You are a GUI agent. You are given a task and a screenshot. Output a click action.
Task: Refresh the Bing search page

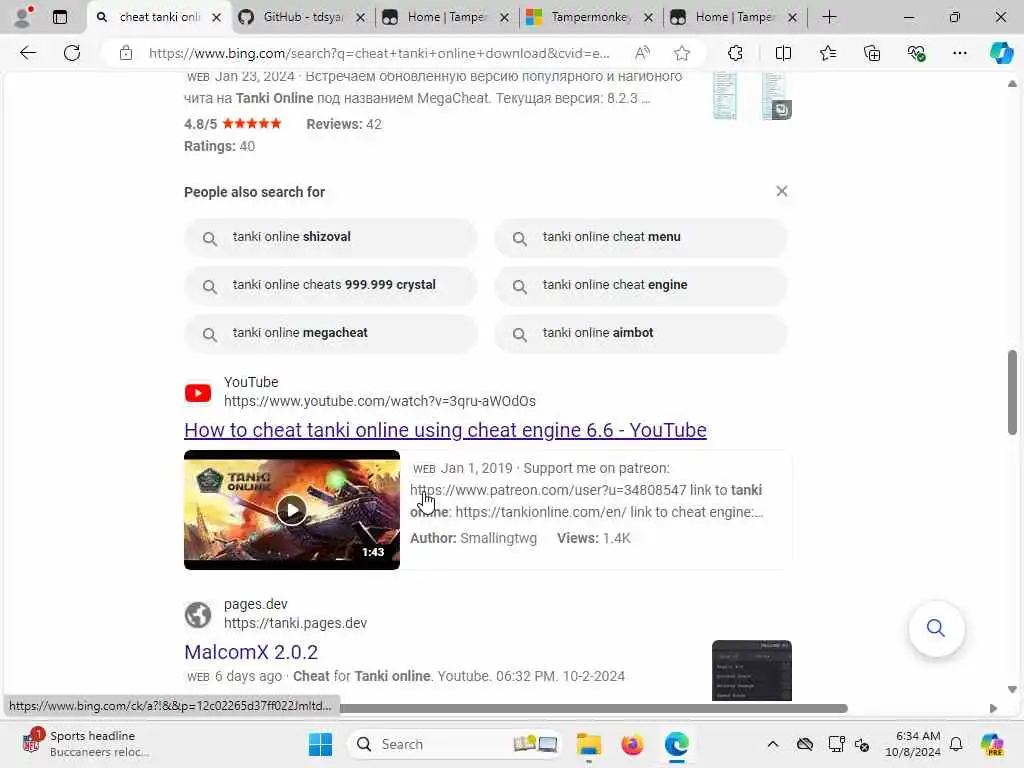72,53
